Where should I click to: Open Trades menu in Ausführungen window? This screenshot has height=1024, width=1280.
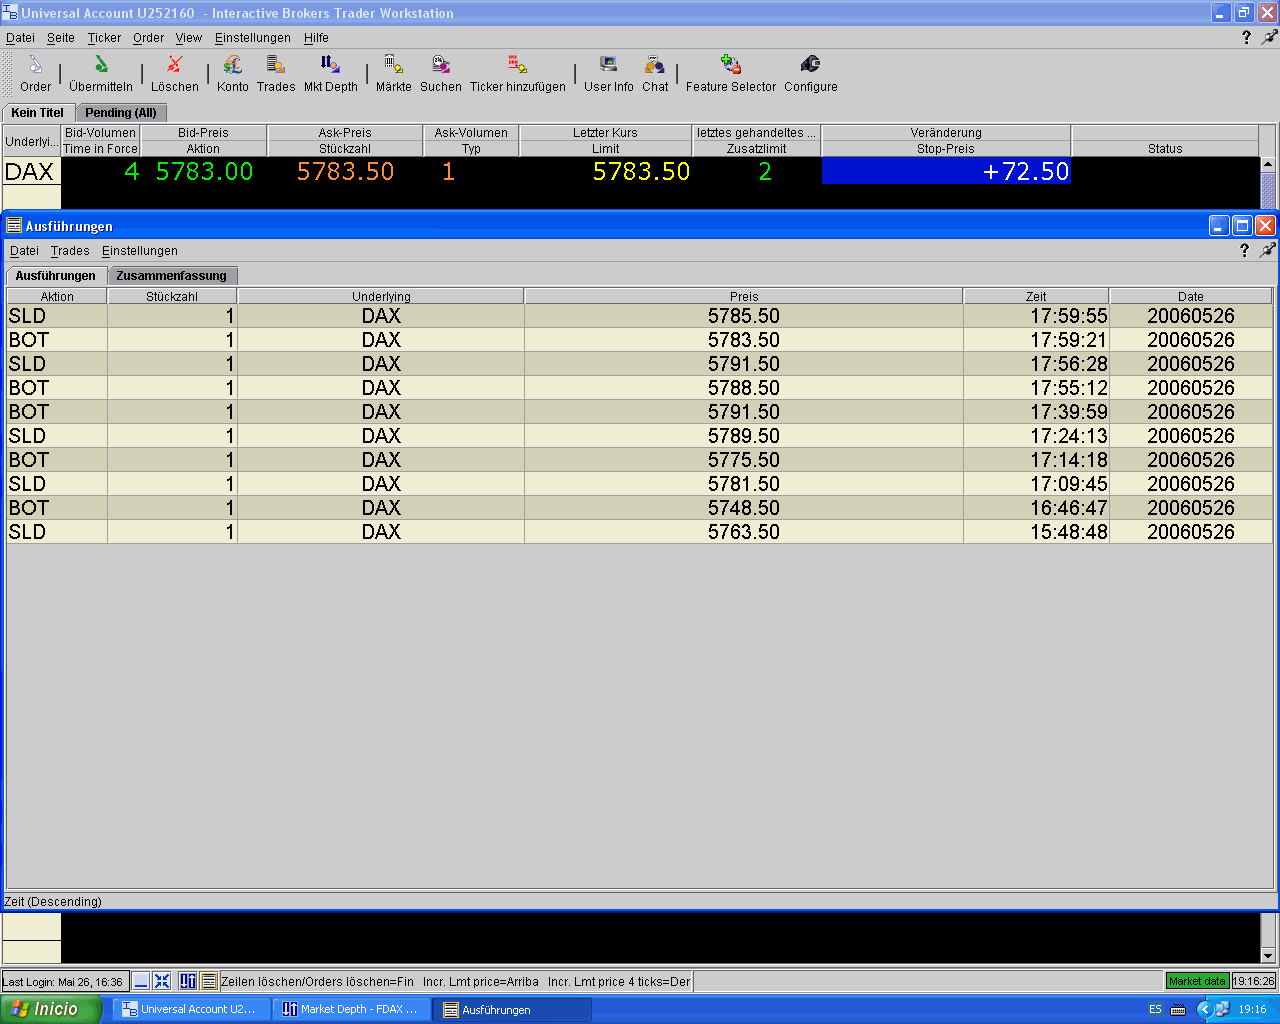point(70,251)
